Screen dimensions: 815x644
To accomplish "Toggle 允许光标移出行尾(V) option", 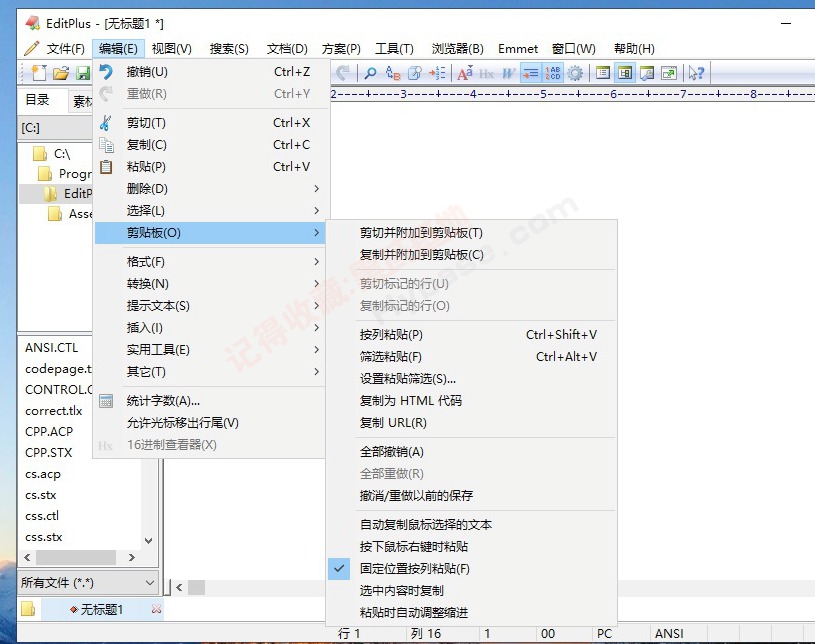I will click(x=210, y=423).
